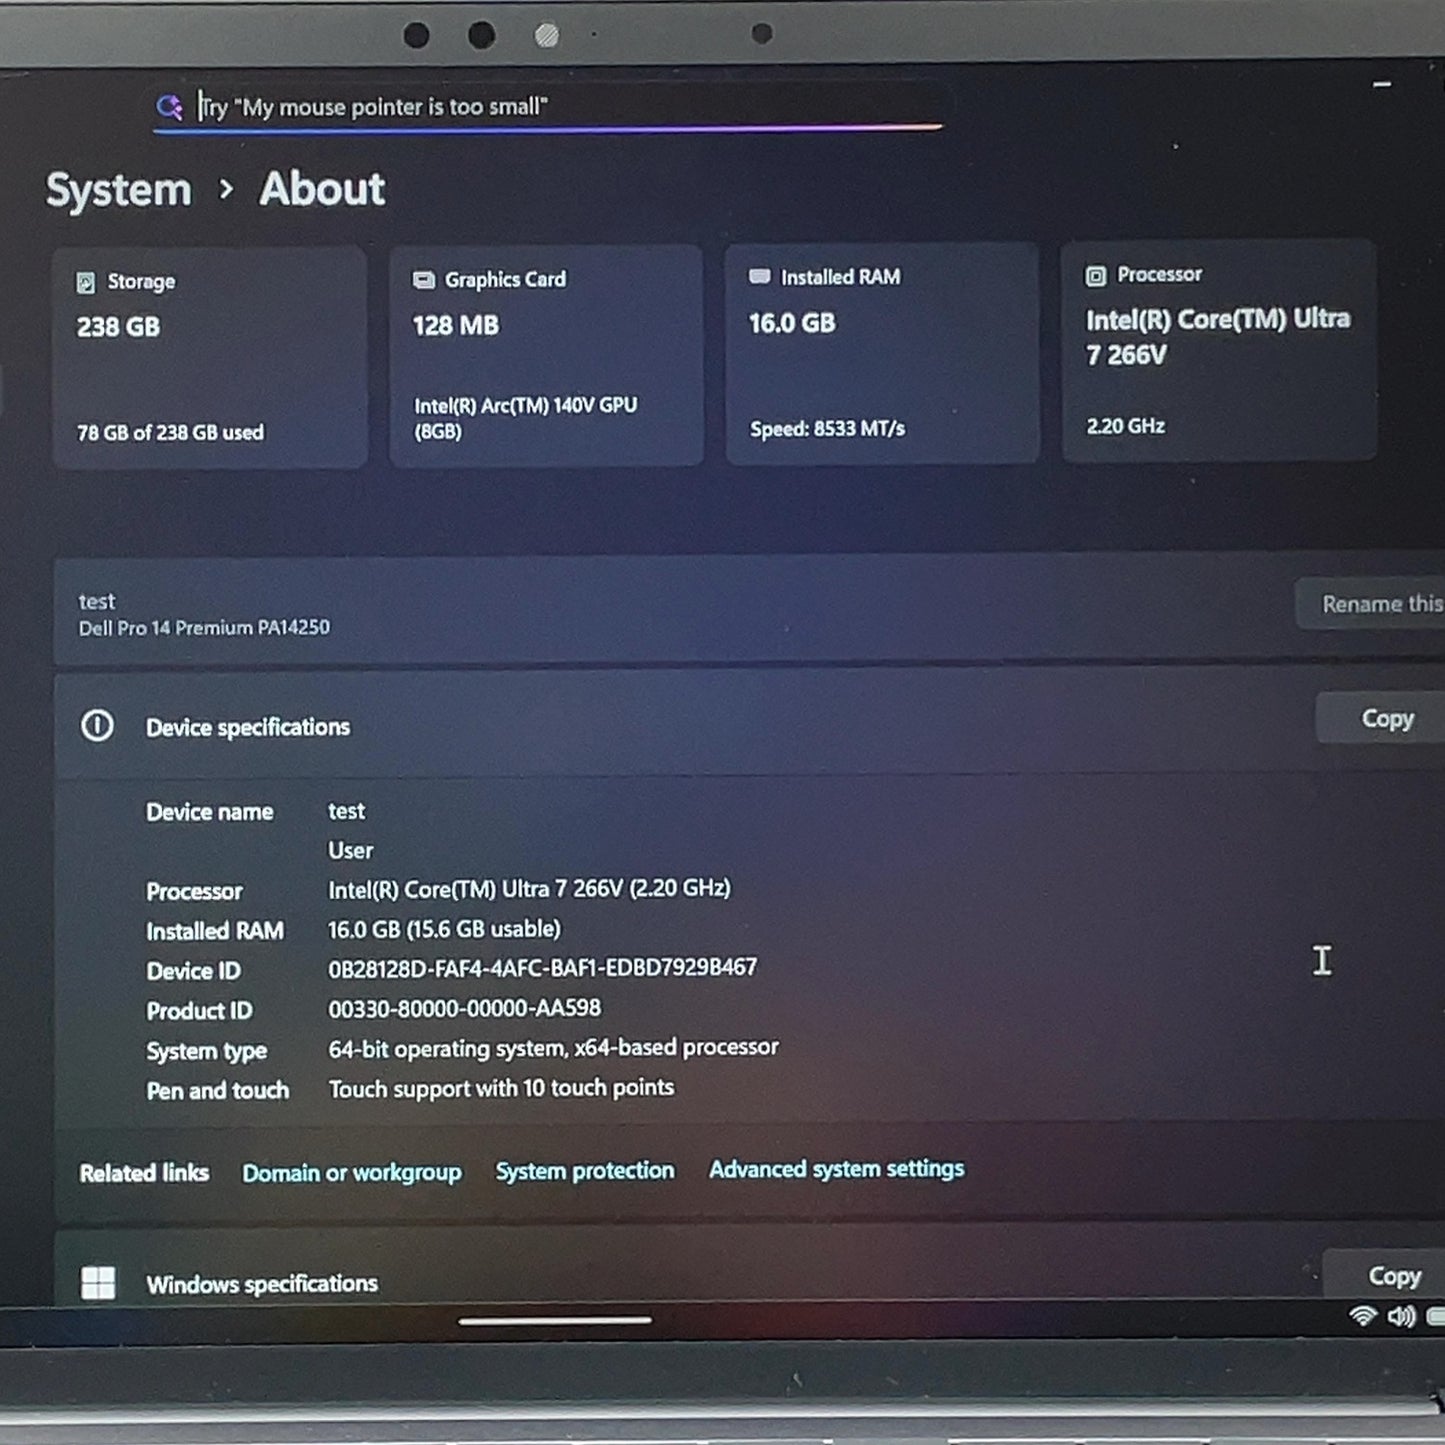Open Advanced system settings link
The image size is (1445, 1445).
[837, 1168]
